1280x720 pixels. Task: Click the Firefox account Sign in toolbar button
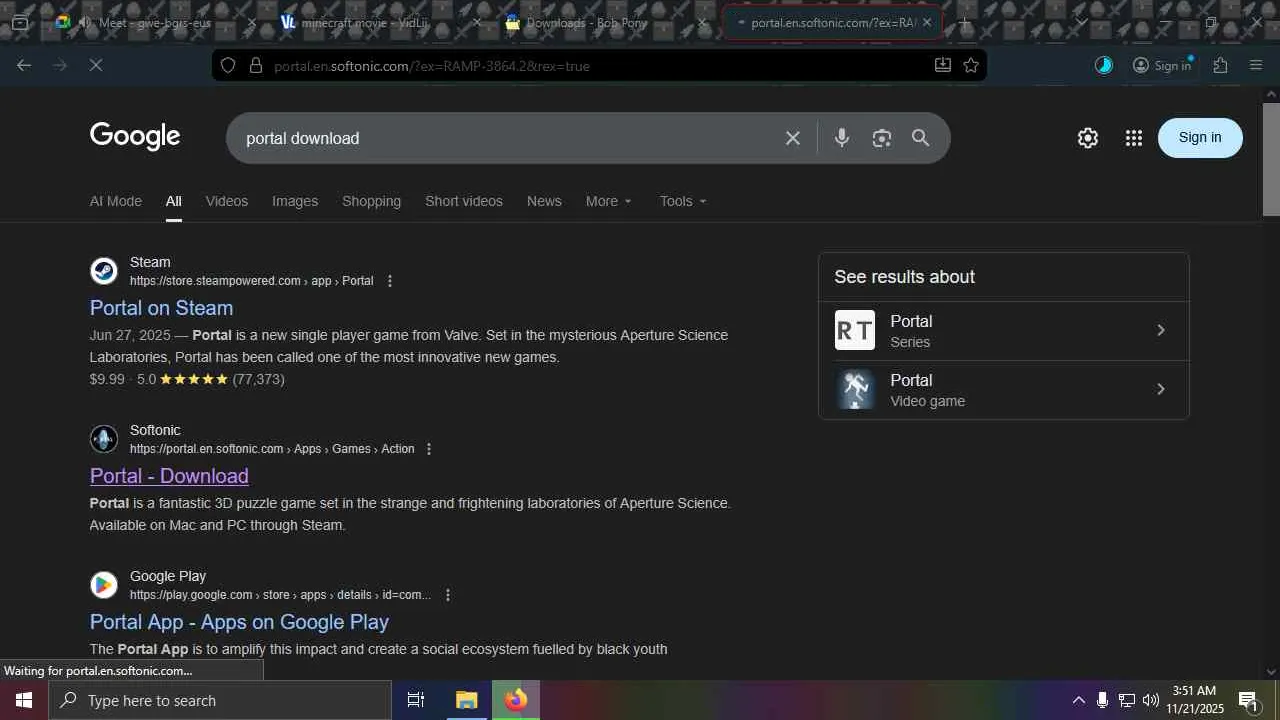pos(1162,65)
